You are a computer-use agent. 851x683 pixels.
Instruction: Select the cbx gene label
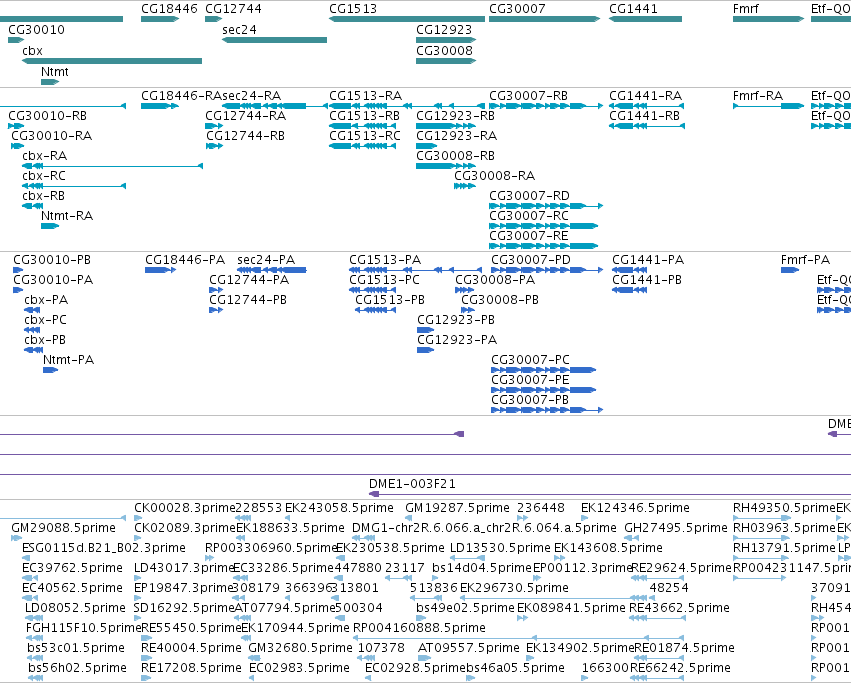coord(32,51)
